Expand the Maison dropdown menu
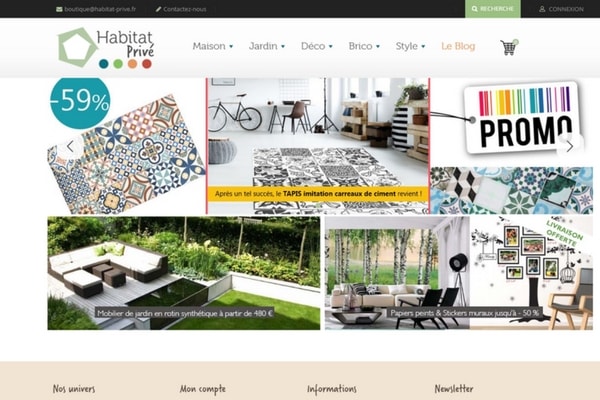Viewport: 600px width, 400px height. (x=213, y=46)
